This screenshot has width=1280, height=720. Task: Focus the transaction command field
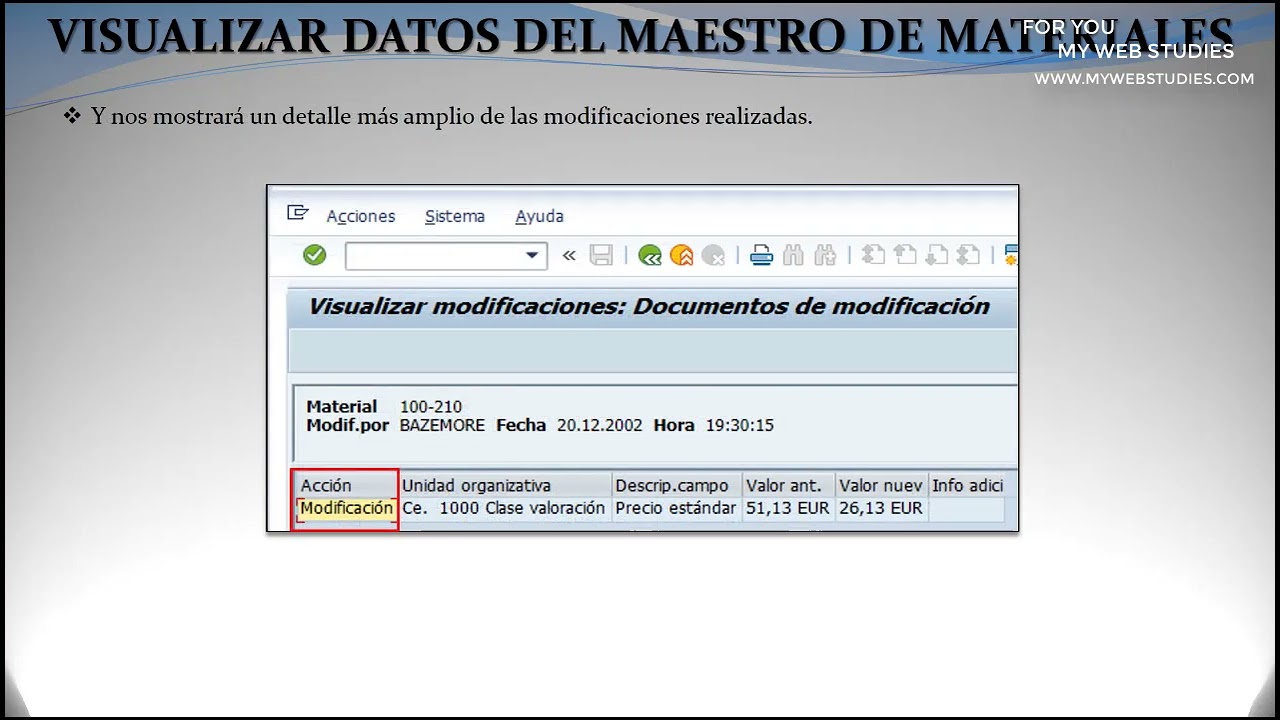coord(446,256)
